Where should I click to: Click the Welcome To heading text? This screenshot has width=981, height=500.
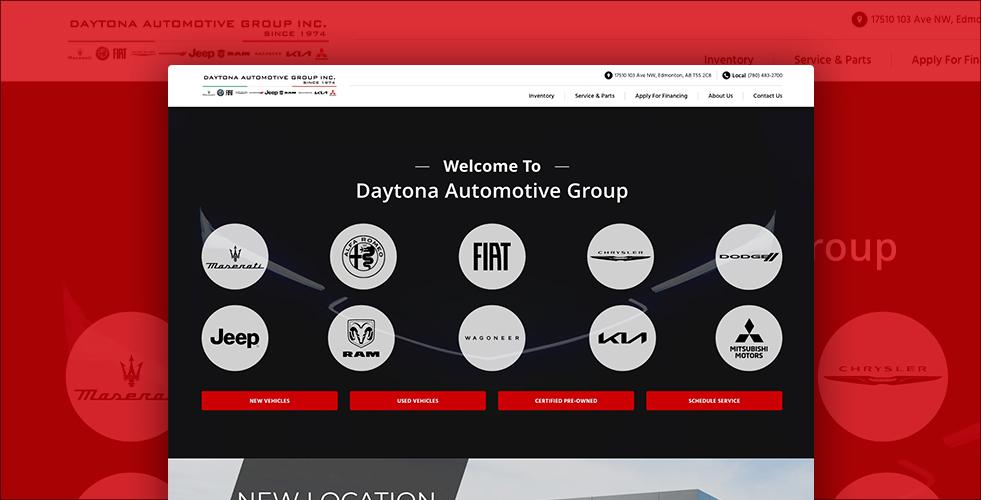492,166
